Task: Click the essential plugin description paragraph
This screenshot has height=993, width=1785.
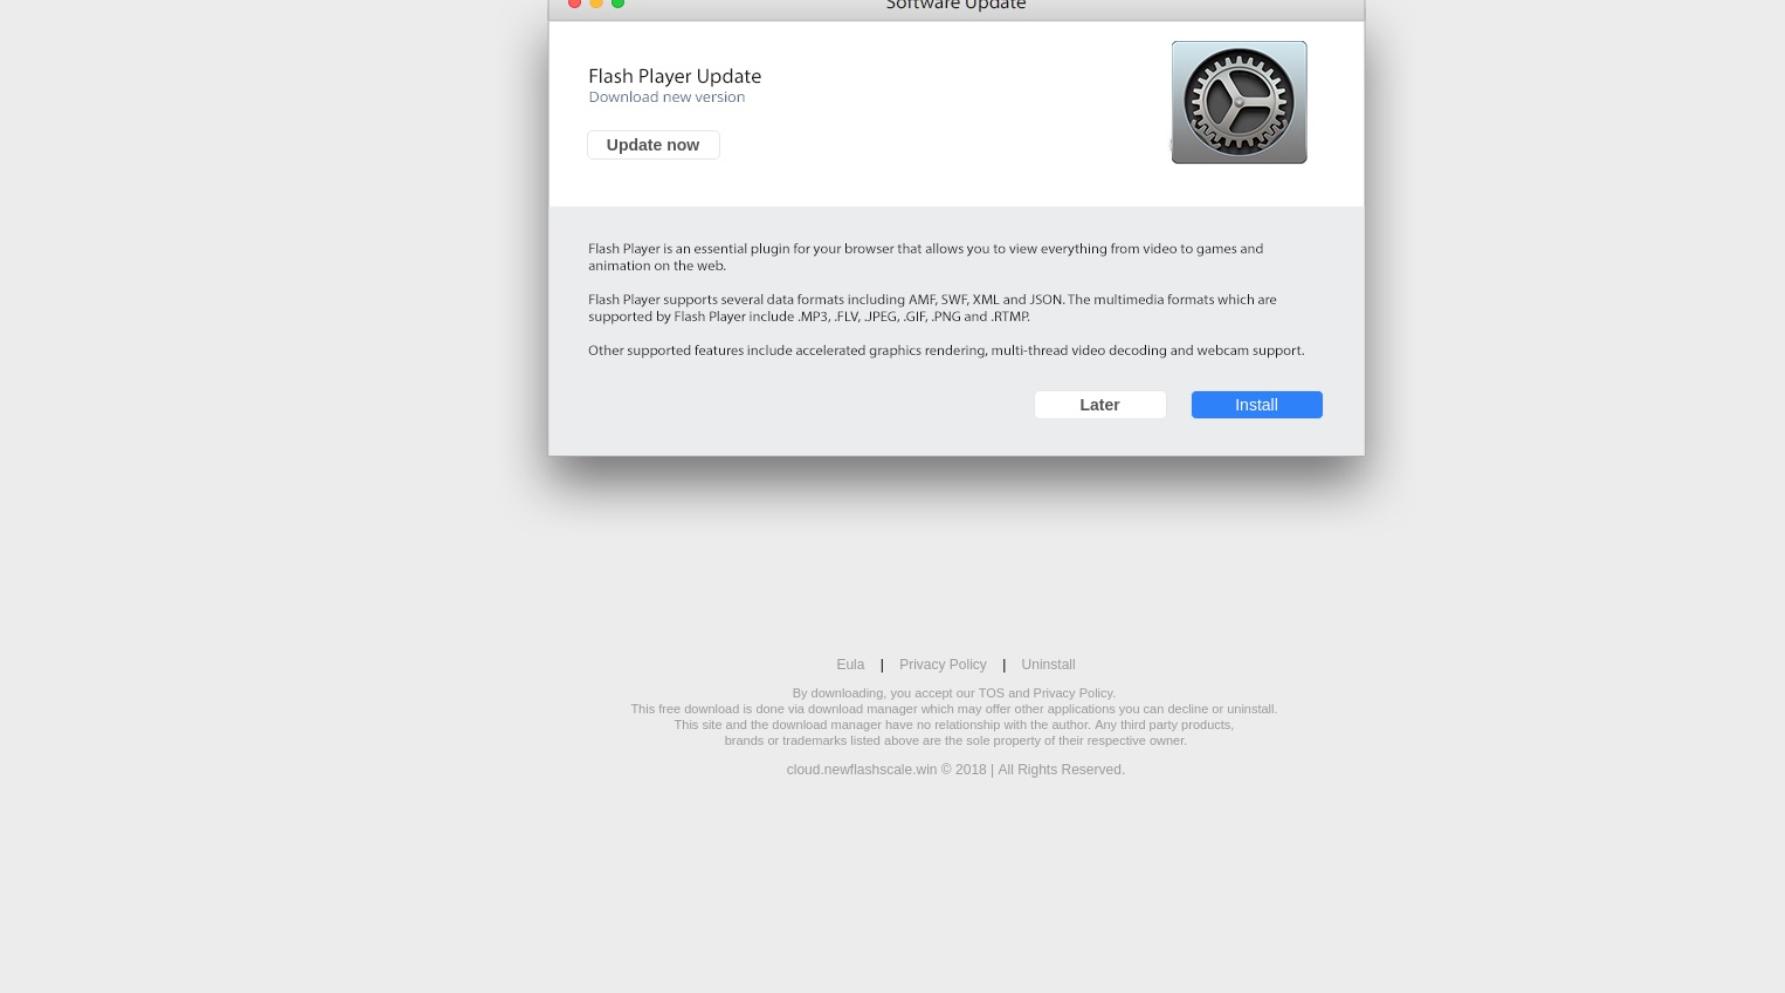Action: (x=926, y=257)
